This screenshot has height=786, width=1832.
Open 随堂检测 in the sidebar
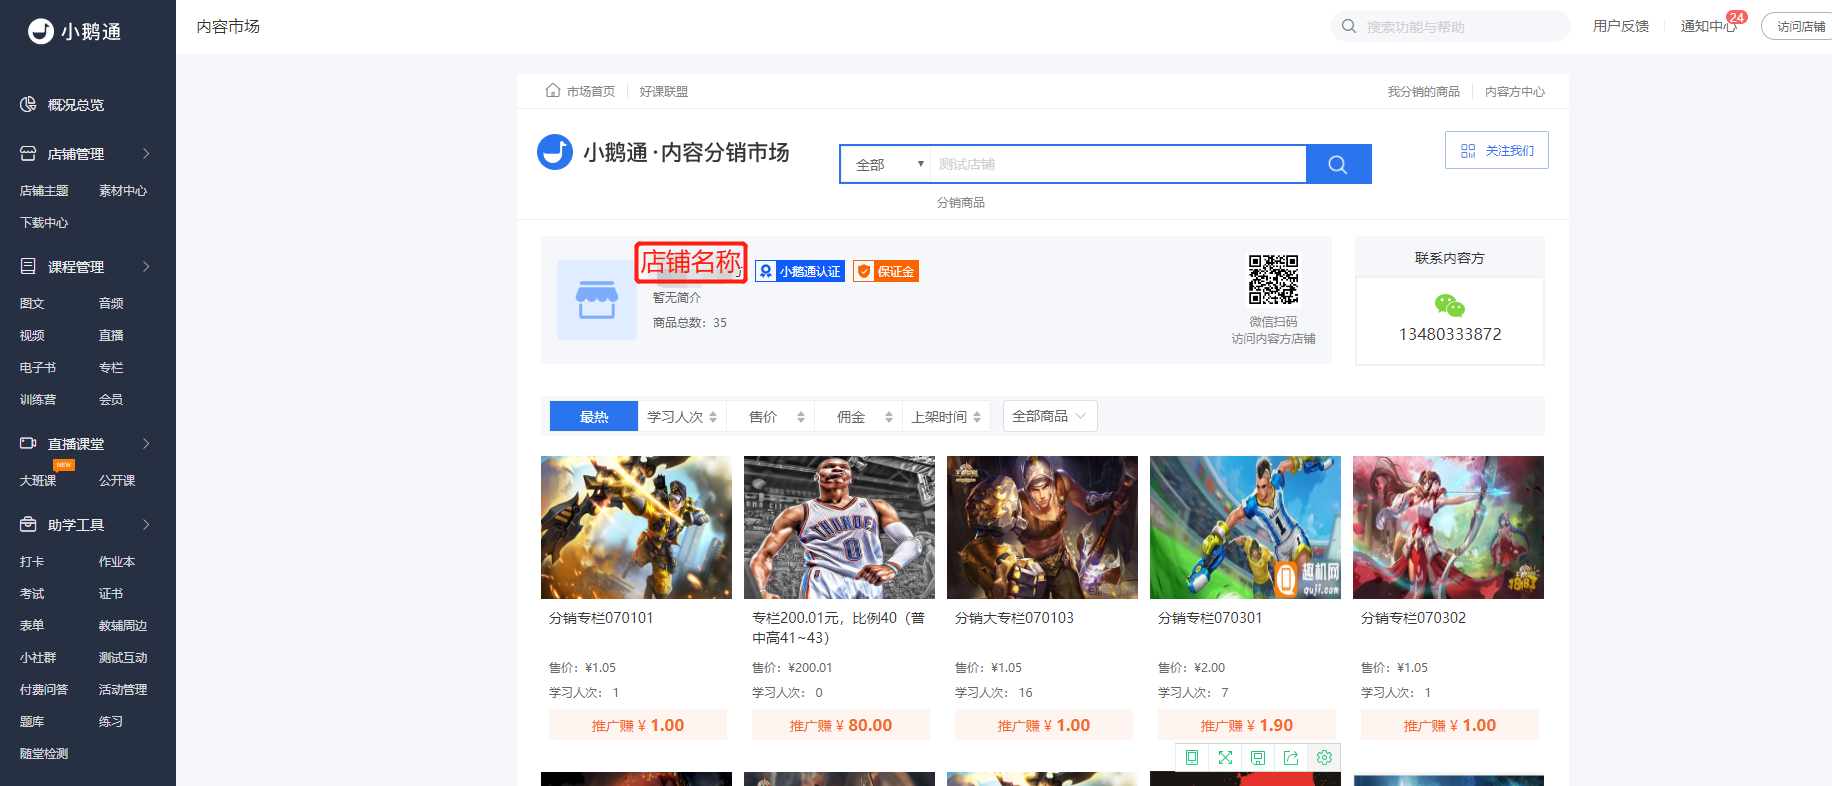click(x=44, y=754)
